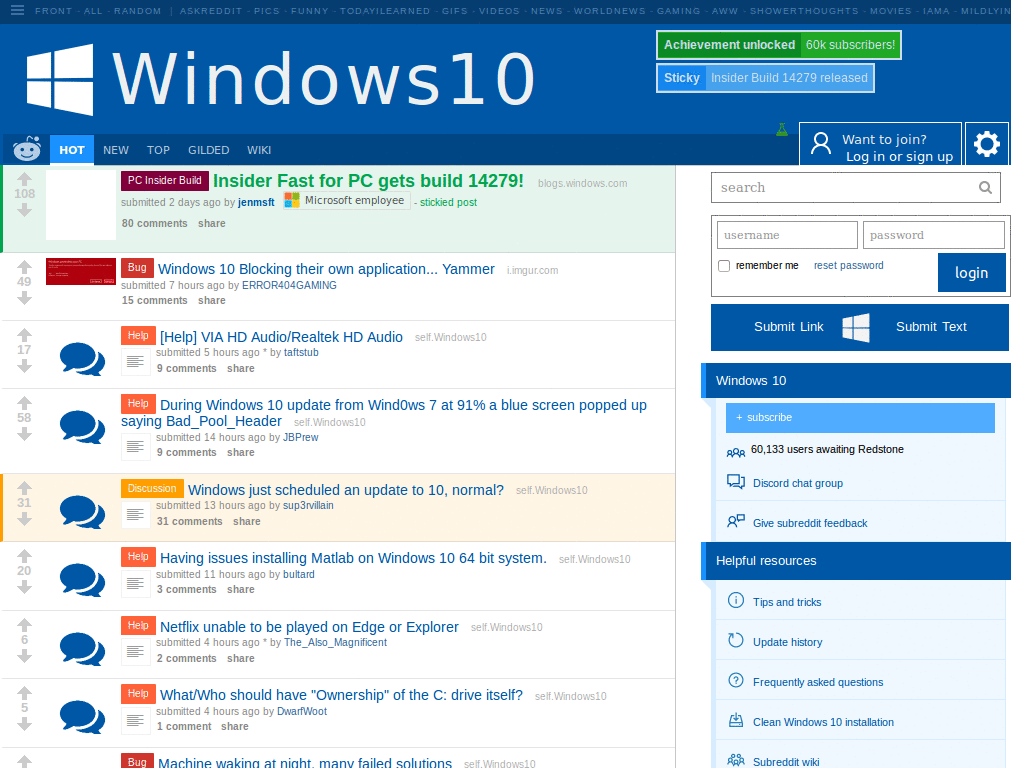
Task: Click the Reddit alien logo icon
Action: click(x=27, y=149)
